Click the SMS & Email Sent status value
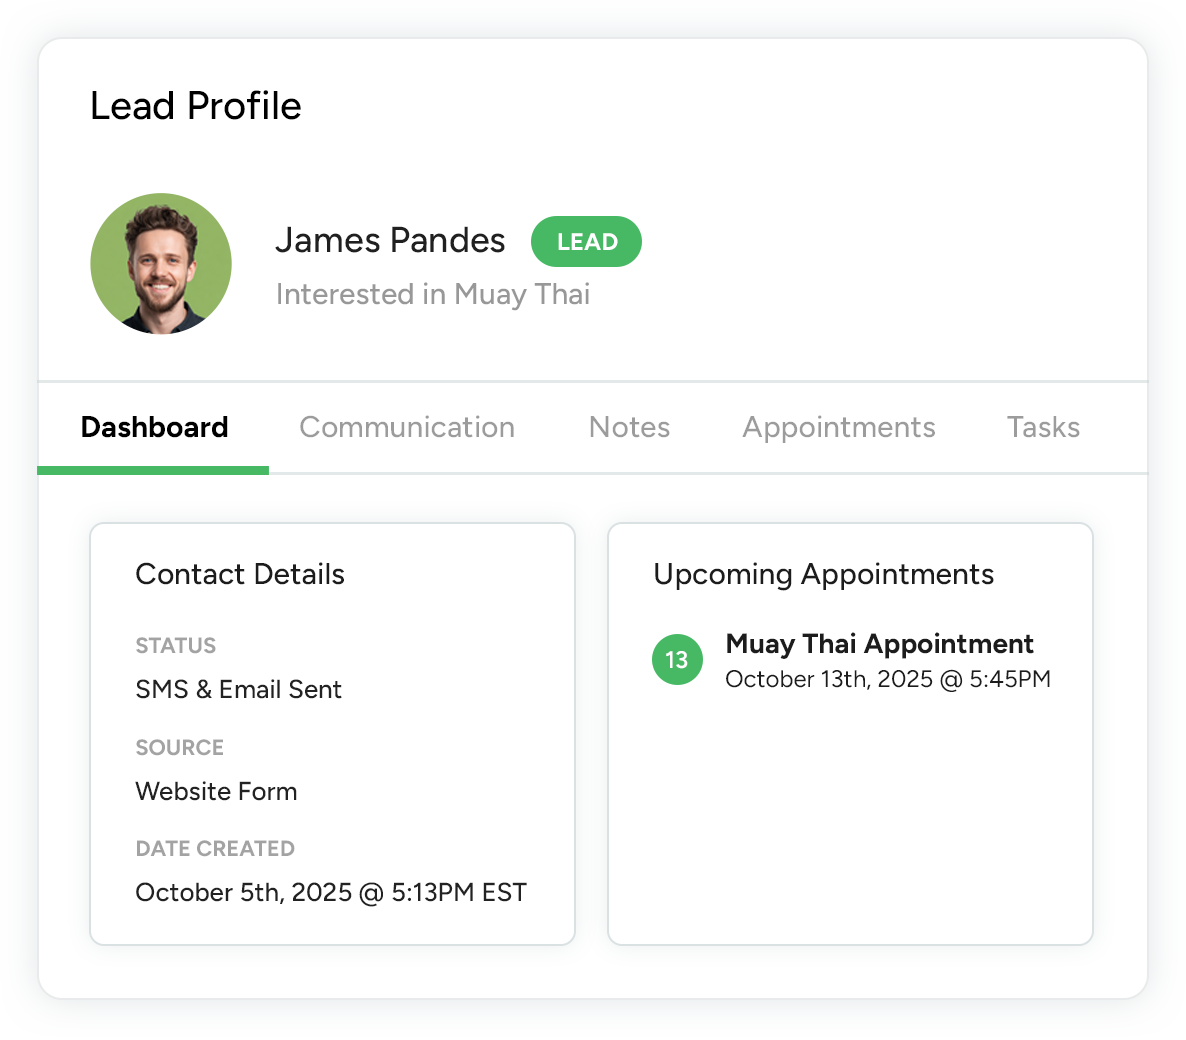 coord(238,689)
